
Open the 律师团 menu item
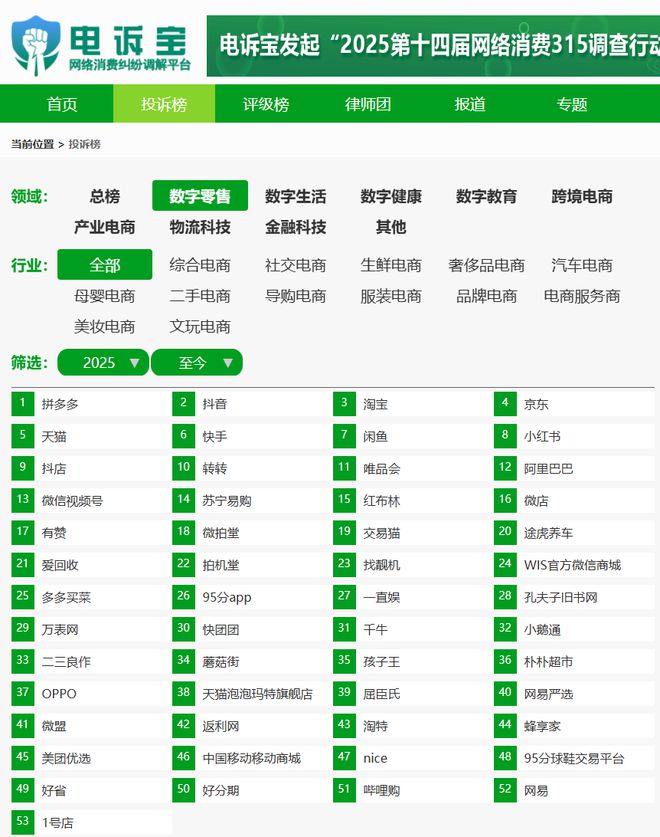tap(368, 104)
